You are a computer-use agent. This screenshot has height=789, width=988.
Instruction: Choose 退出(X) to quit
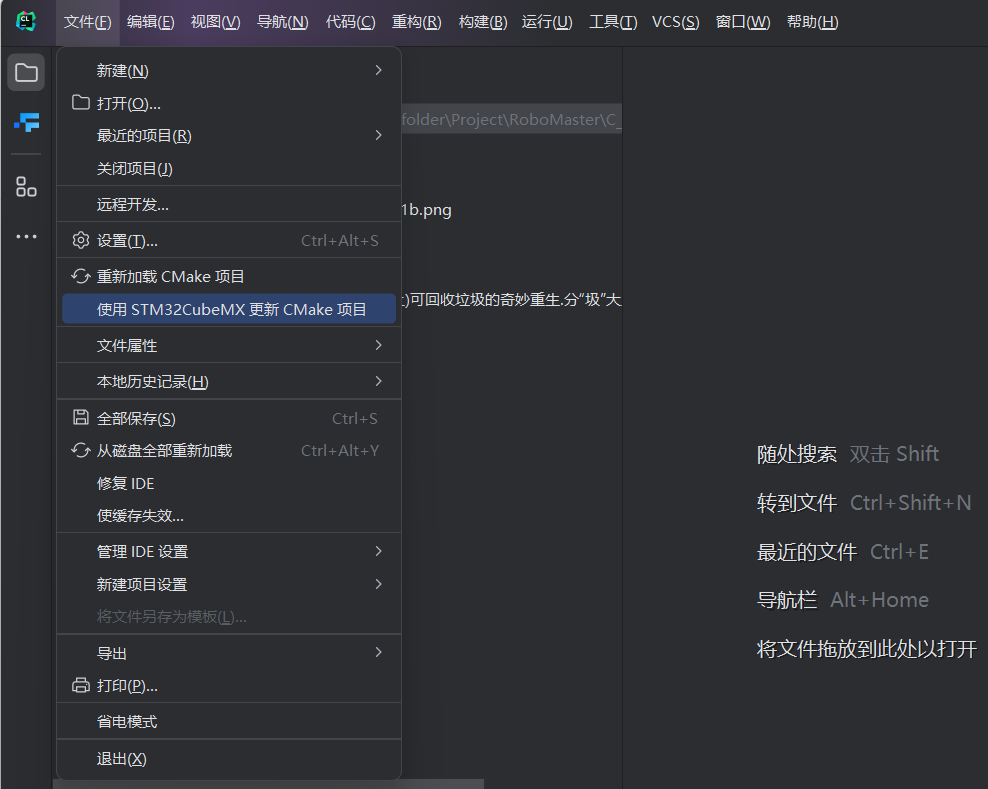click(229, 758)
